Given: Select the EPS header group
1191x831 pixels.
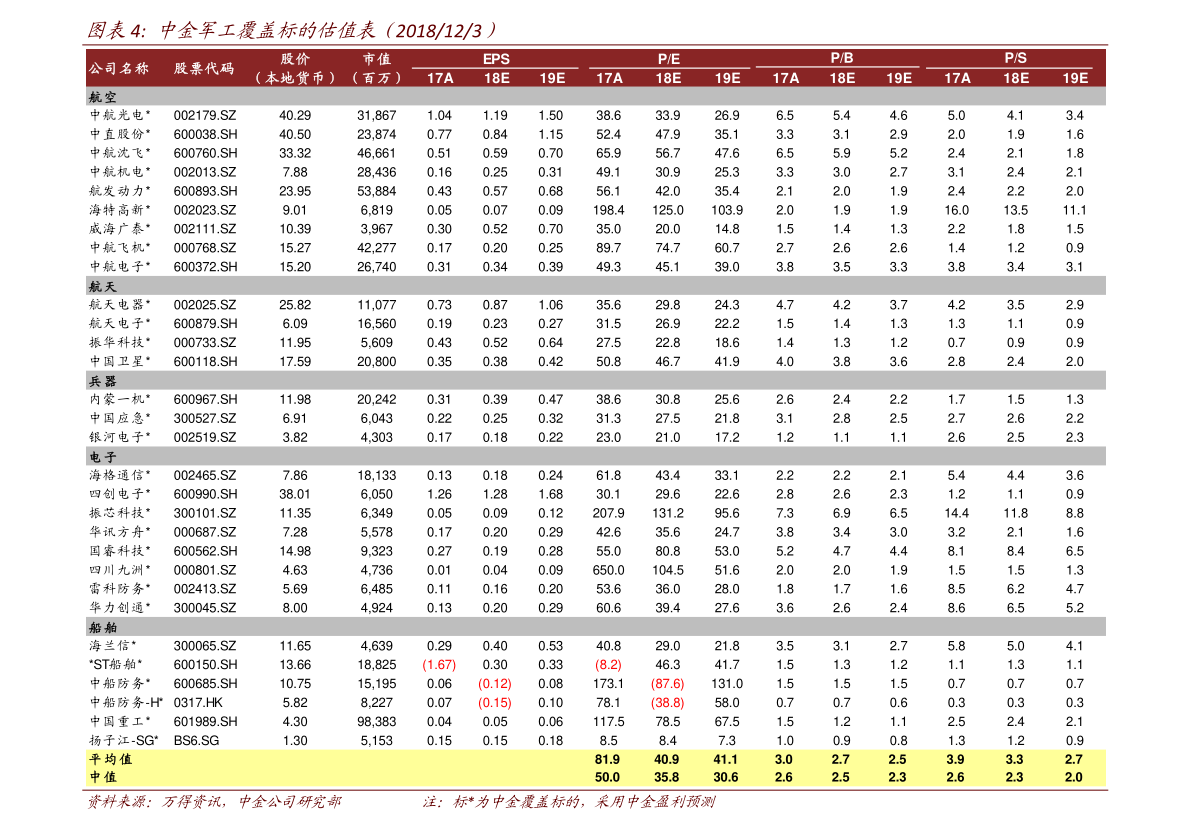Looking at the screenshot, I should point(496,58).
